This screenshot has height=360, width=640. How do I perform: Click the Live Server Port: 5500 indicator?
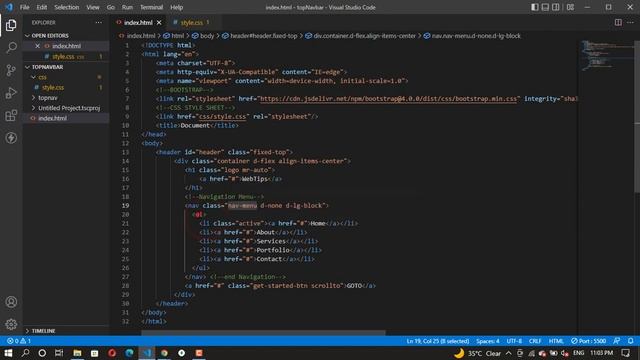point(589,341)
